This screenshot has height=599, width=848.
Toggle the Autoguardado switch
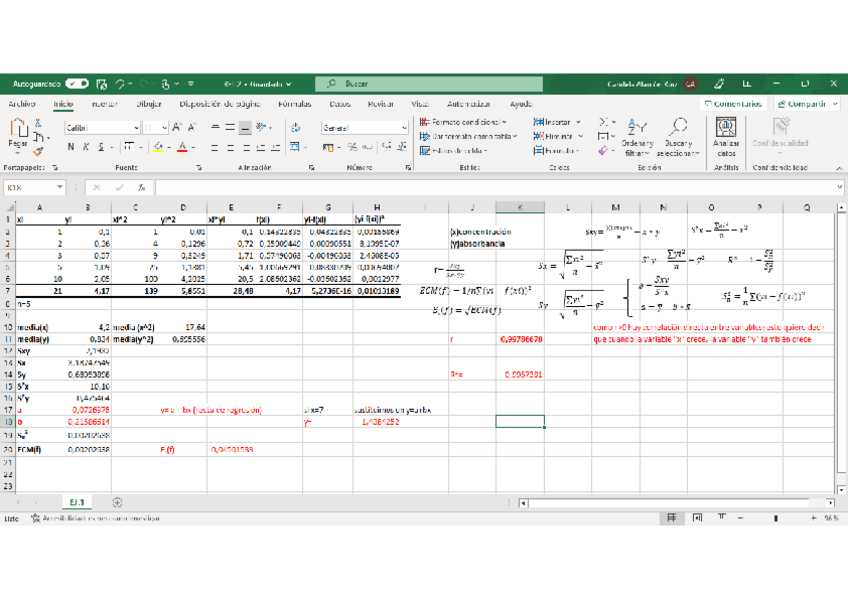tap(77, 85)
